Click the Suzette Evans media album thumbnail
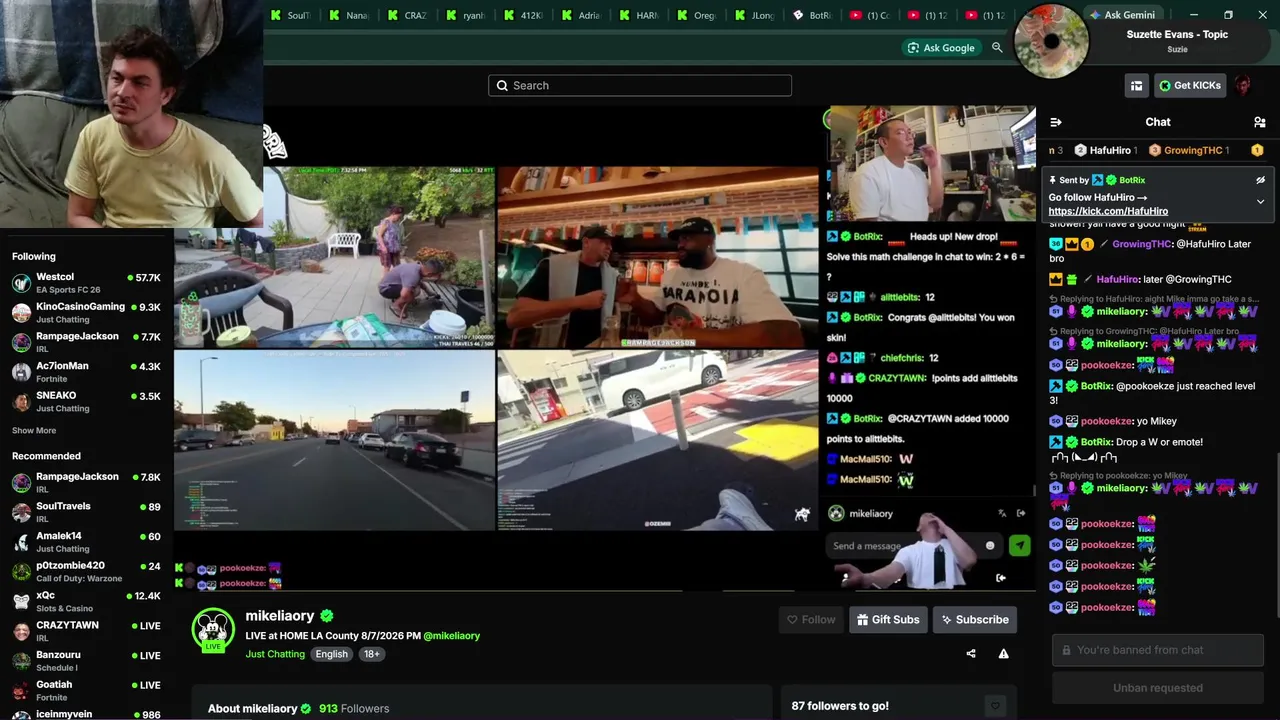The height and width of the screenshot is (720, 1280). 1051,41
